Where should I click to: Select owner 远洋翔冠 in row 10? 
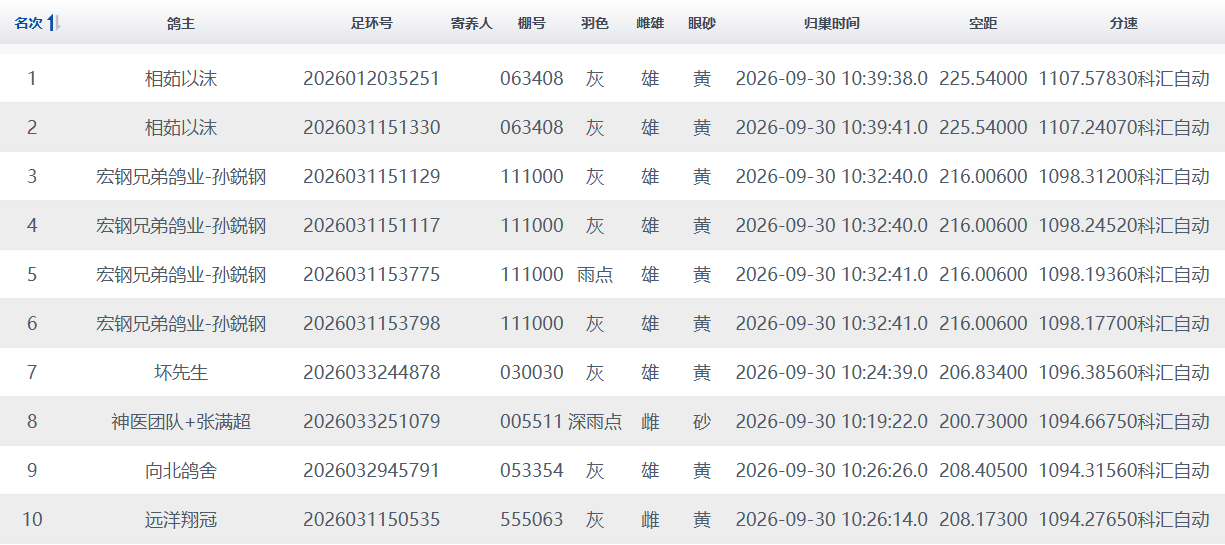click(181, 519)
